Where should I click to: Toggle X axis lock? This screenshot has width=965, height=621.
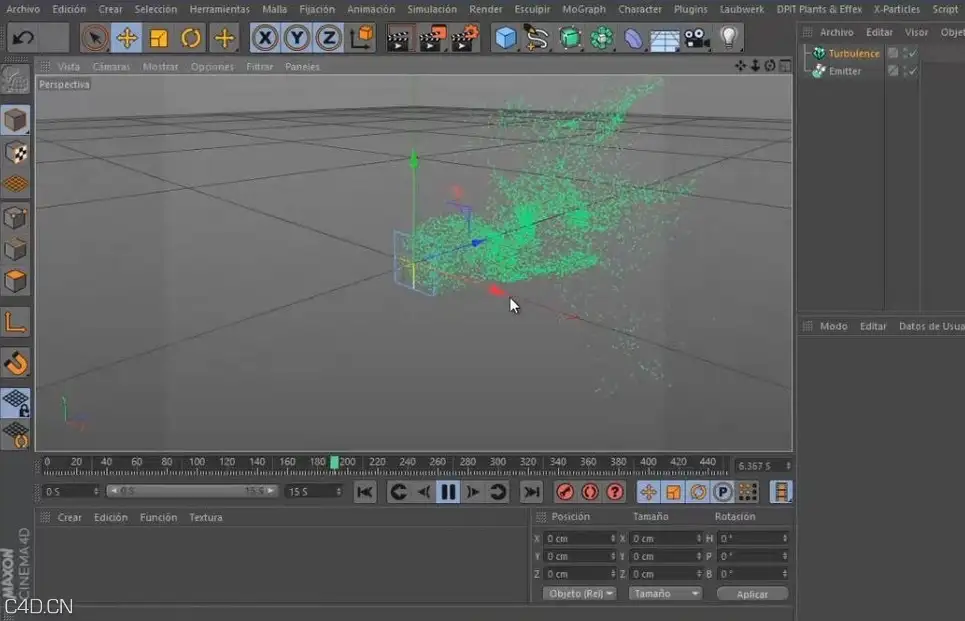[x=265, y=38]
